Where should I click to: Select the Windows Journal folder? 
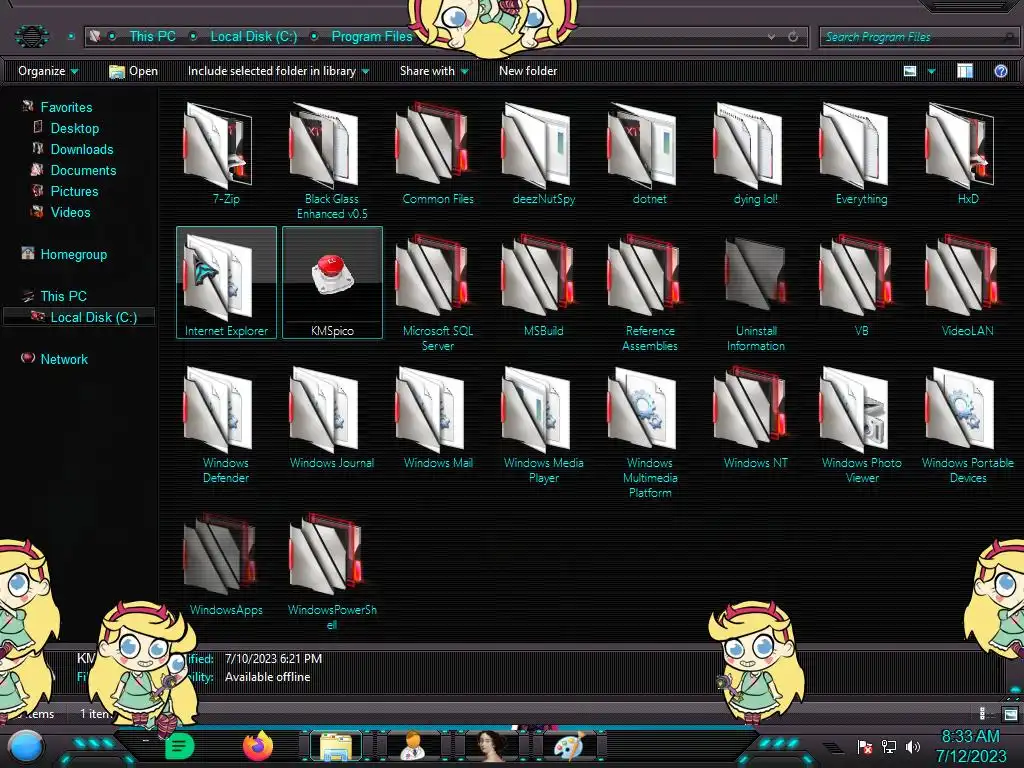tap(332, 417)
